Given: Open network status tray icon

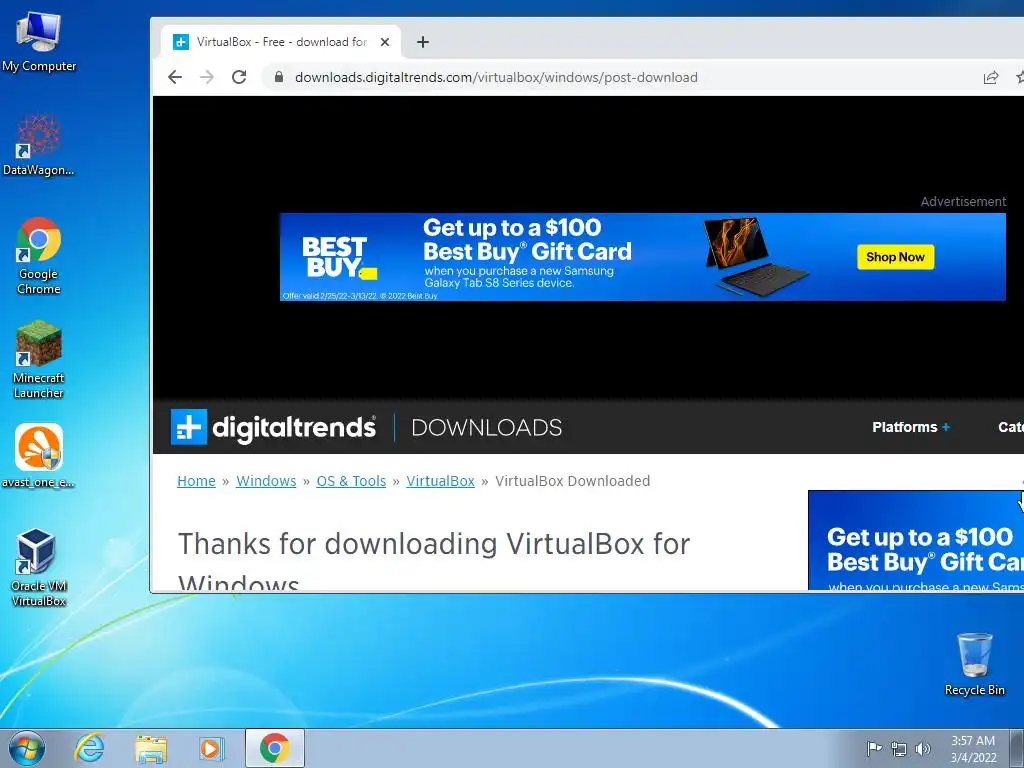Looking at the screenshot, I should [899, 749].
